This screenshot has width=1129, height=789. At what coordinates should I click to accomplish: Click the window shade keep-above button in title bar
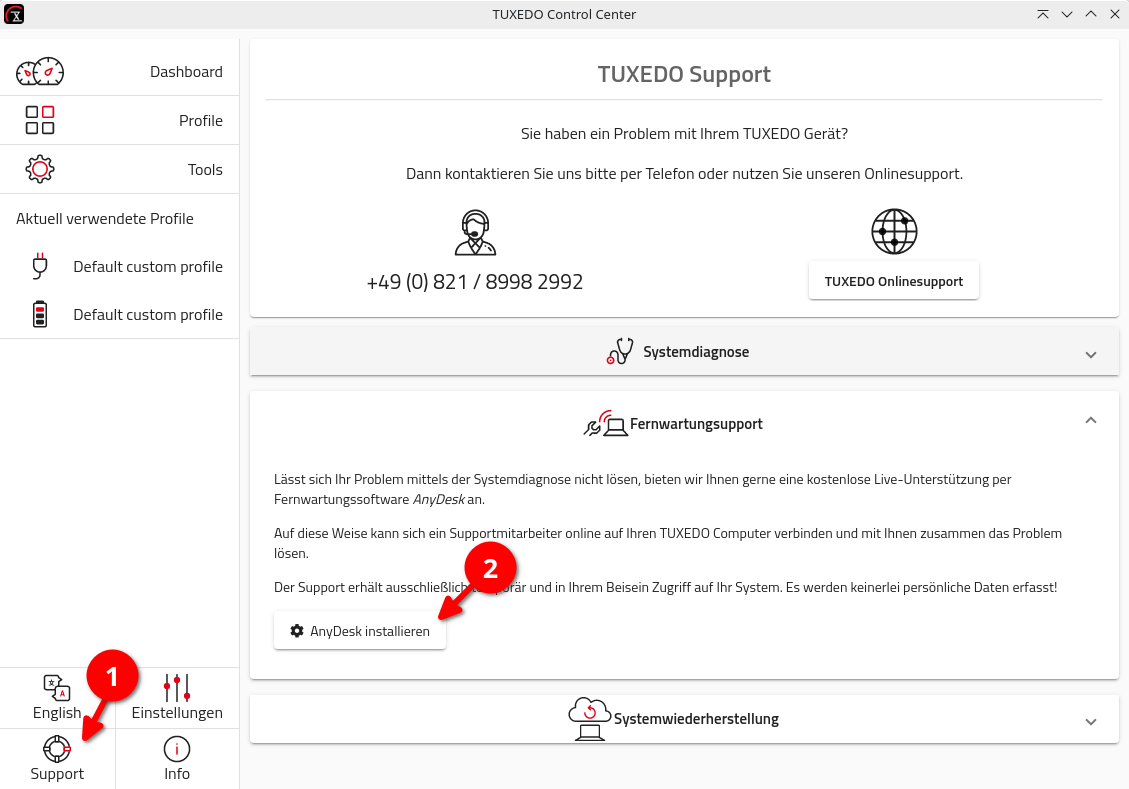(1043, 14)
